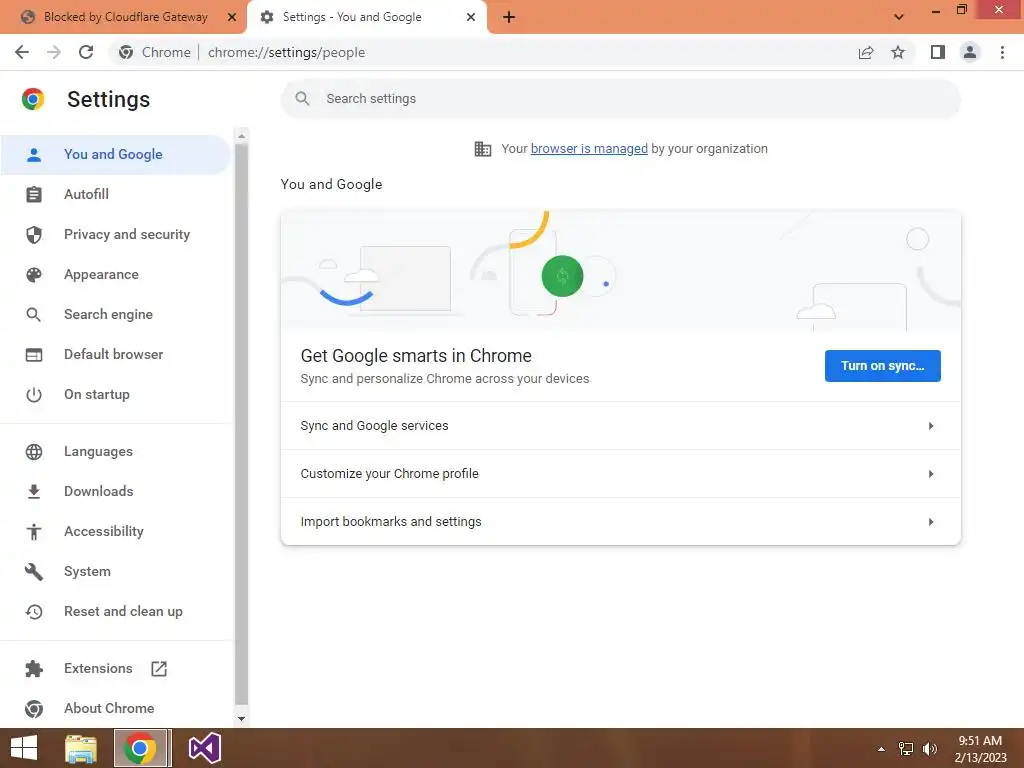Click sidebar scrollbar up arrow
The width and height of the screenshot is (1024, 768).
(x=242, y=136)
